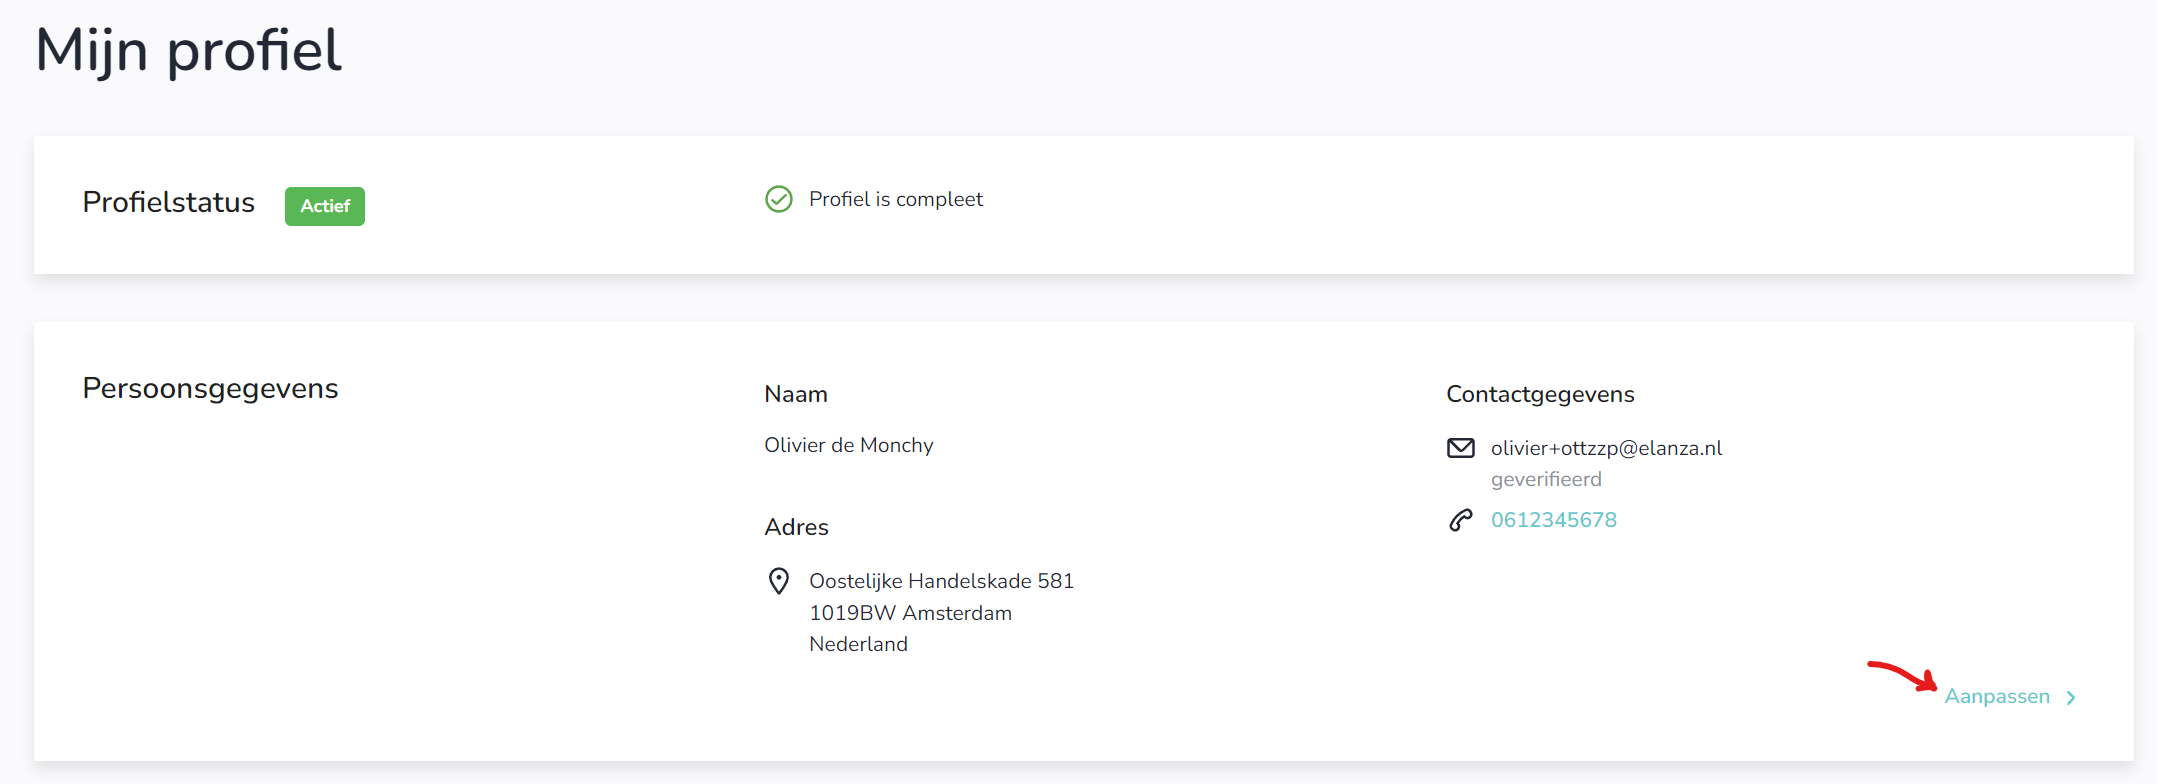2157x784 pixels.
Task: Click the Nederland country text
Action: [x=858, y=644]
